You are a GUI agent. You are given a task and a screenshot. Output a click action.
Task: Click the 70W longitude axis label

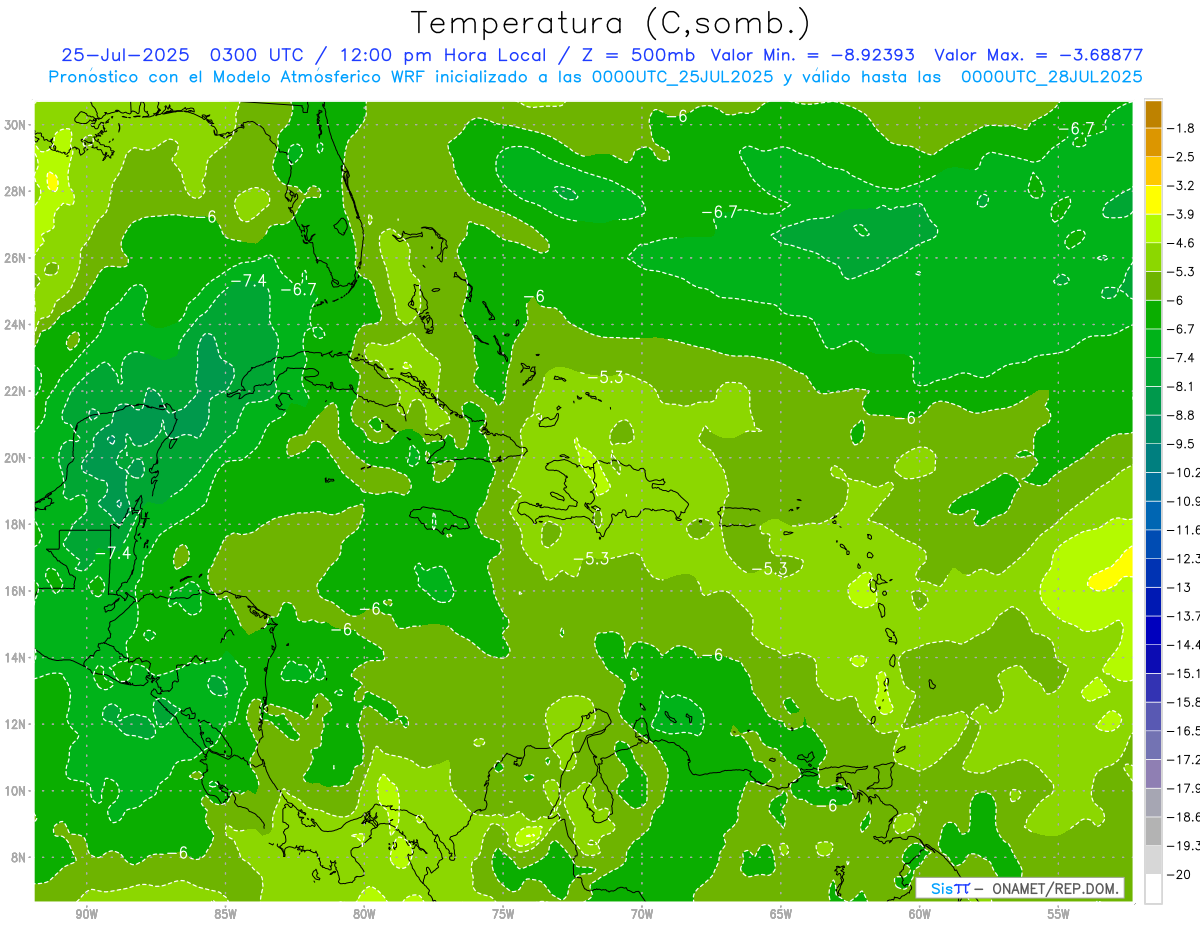click(642, 914)
